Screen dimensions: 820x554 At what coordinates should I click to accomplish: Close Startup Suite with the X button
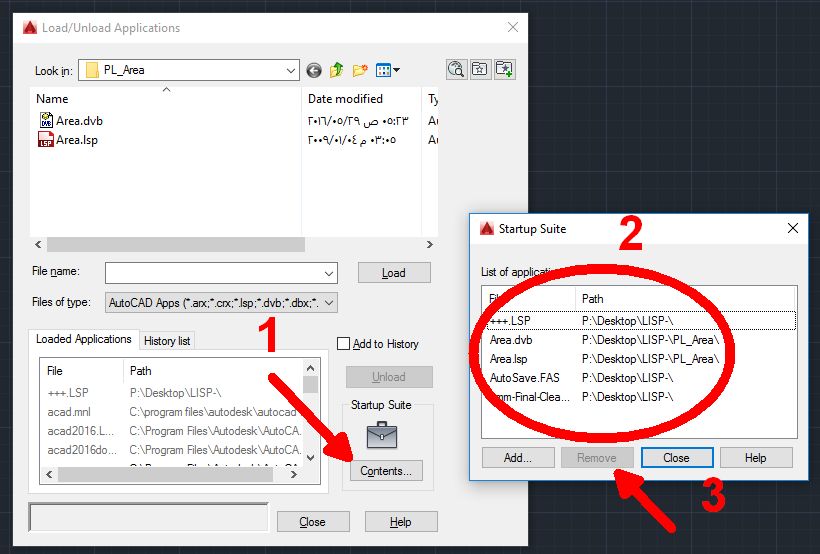click(x=793, y=228)
